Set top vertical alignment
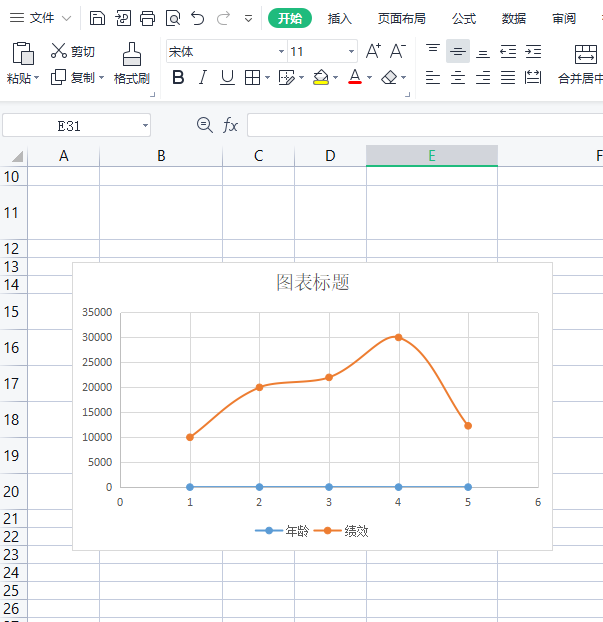This screenshot has height=622, width=603. pyautogui.click(x=432, y=51)
